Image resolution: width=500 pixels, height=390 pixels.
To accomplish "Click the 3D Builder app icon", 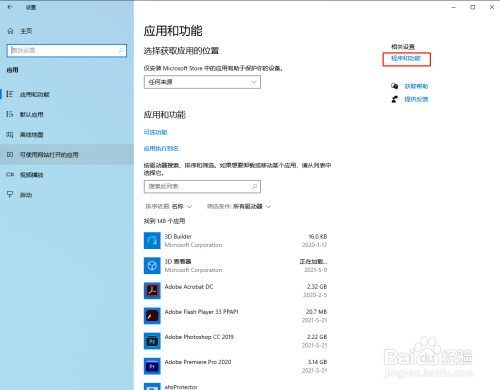I will (152, 241).
